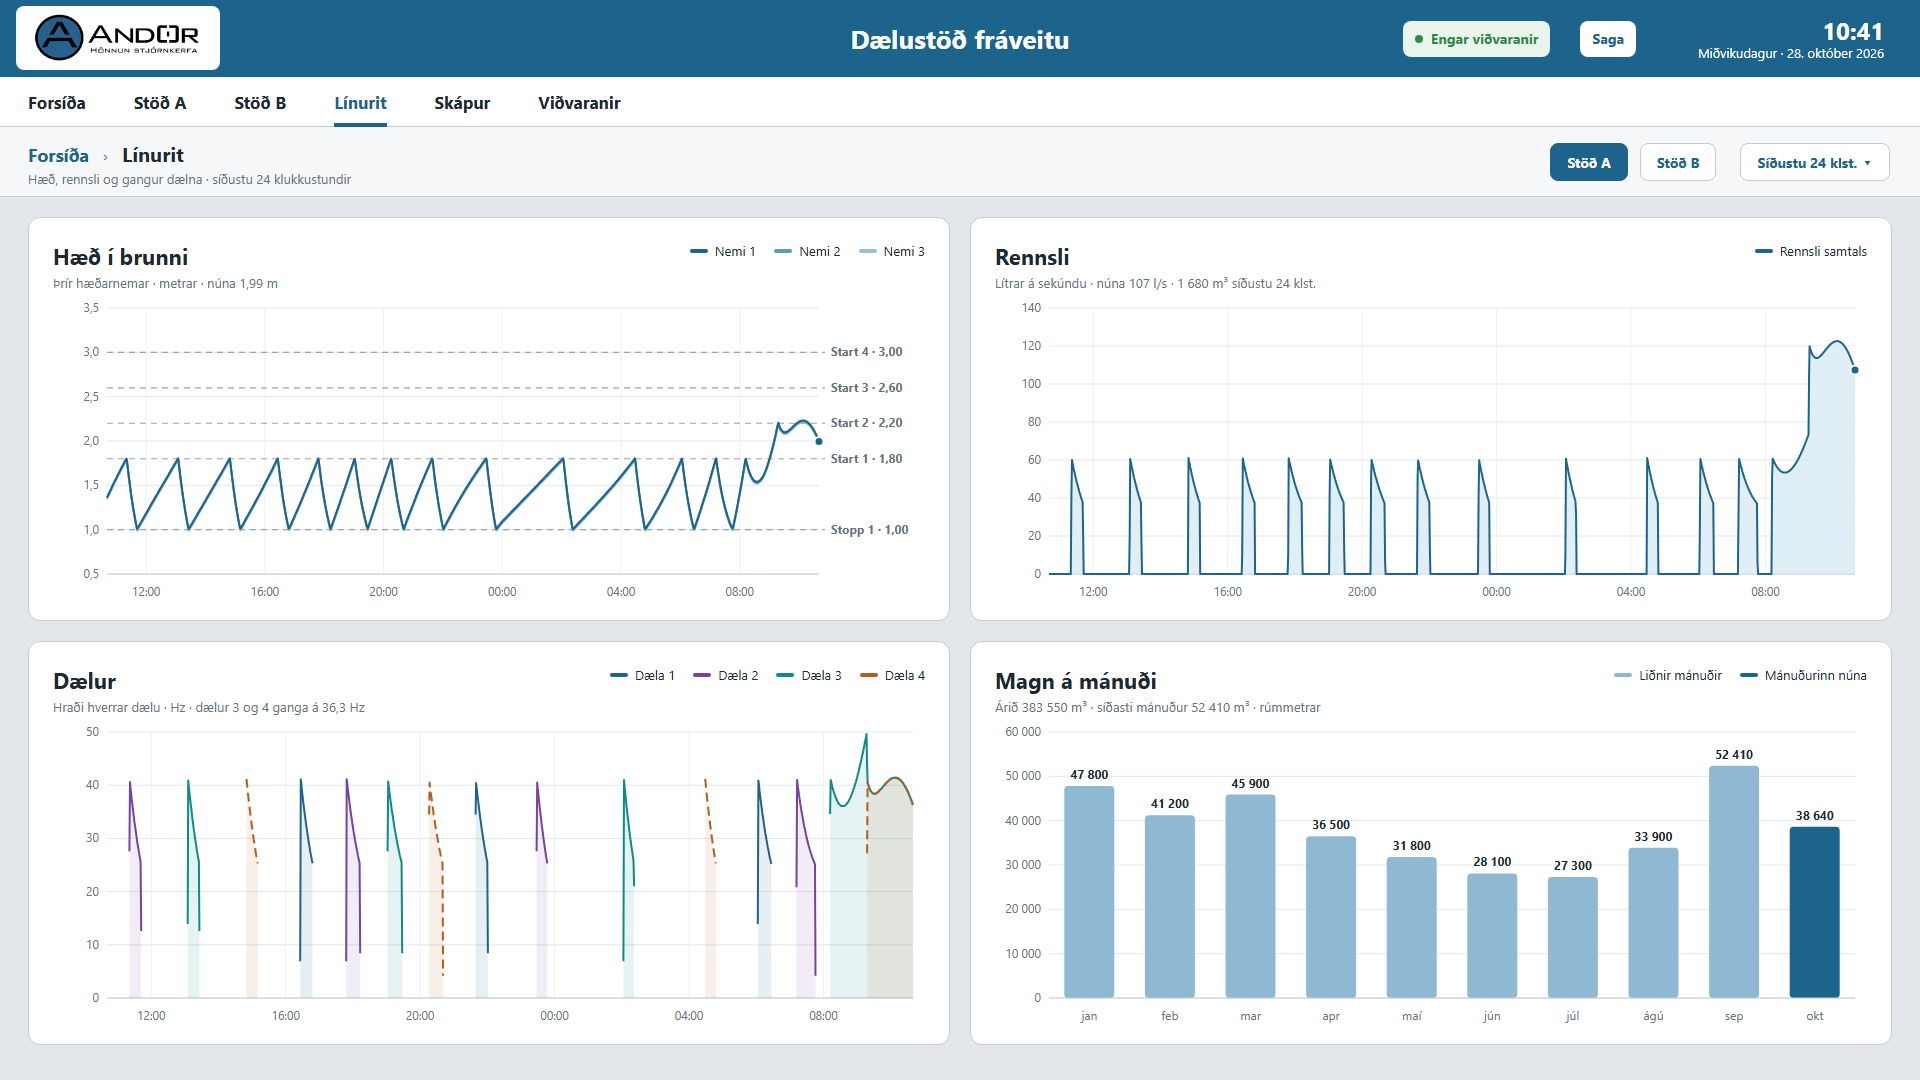Toggle the Nemi 3 legend series

coord(892,251)
